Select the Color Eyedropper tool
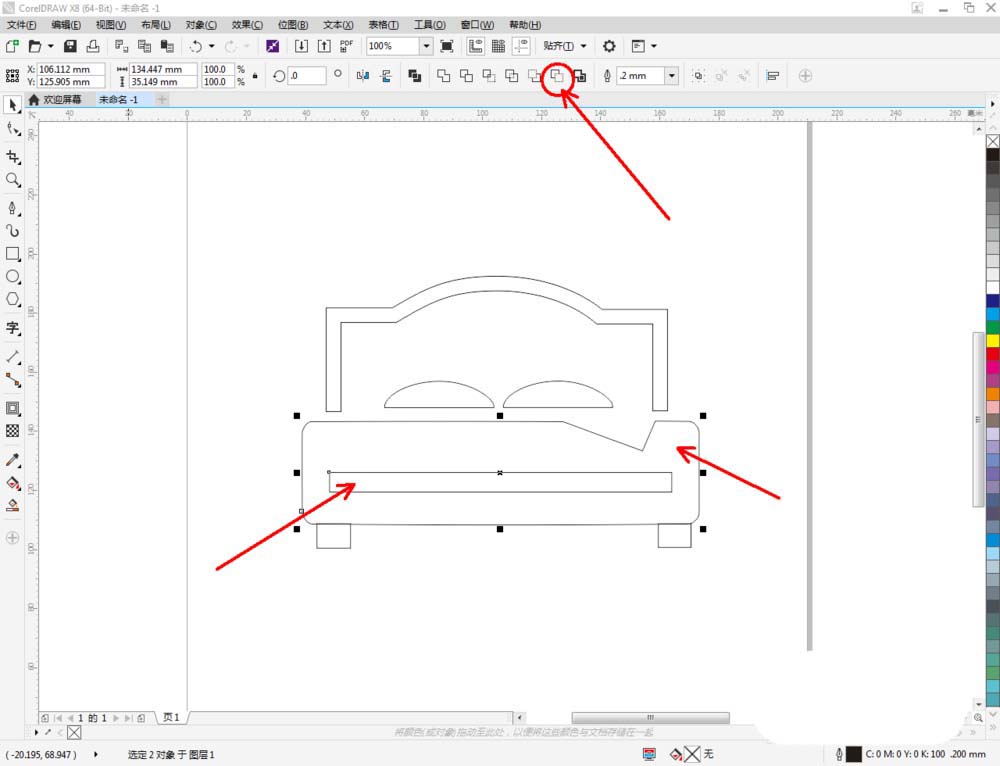1000x766 pixels. pyautogui.click(x=12, y=460)
